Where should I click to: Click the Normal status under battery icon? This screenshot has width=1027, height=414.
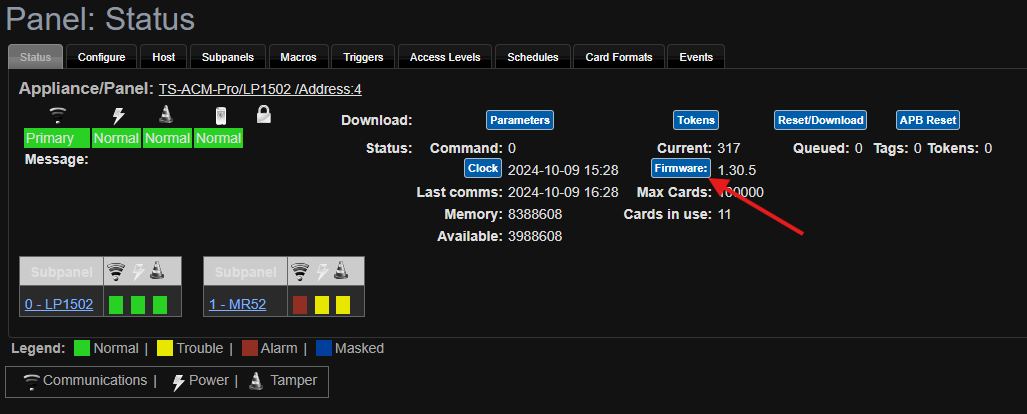point(218,138)
